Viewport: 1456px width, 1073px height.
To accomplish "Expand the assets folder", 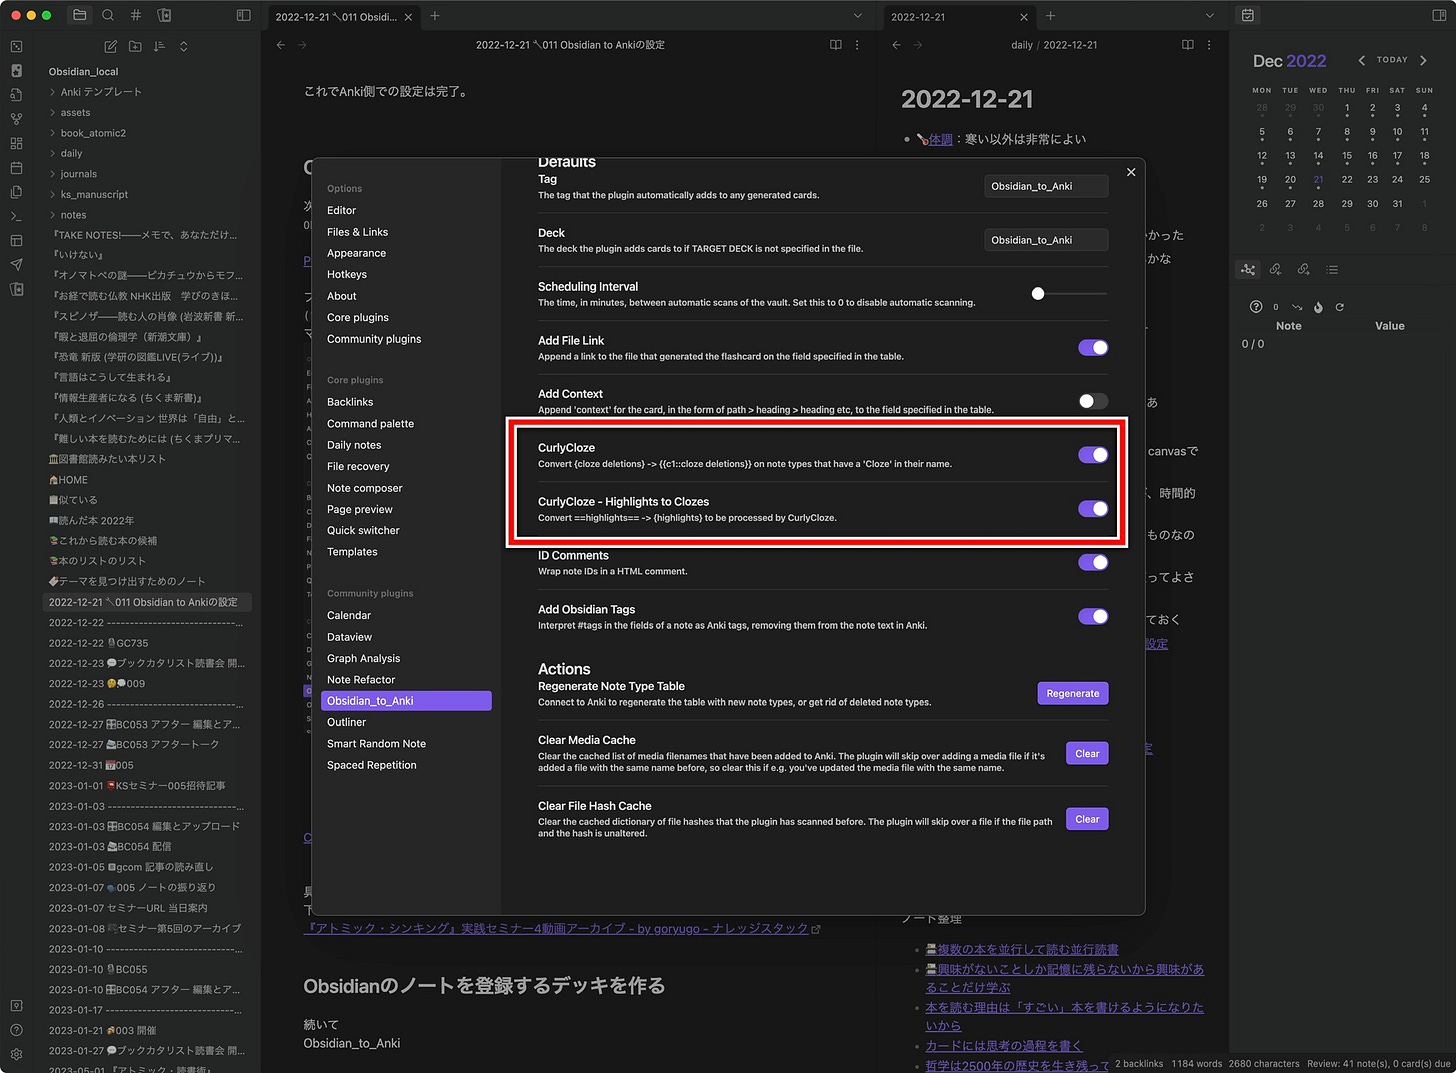I will (75, 113).
